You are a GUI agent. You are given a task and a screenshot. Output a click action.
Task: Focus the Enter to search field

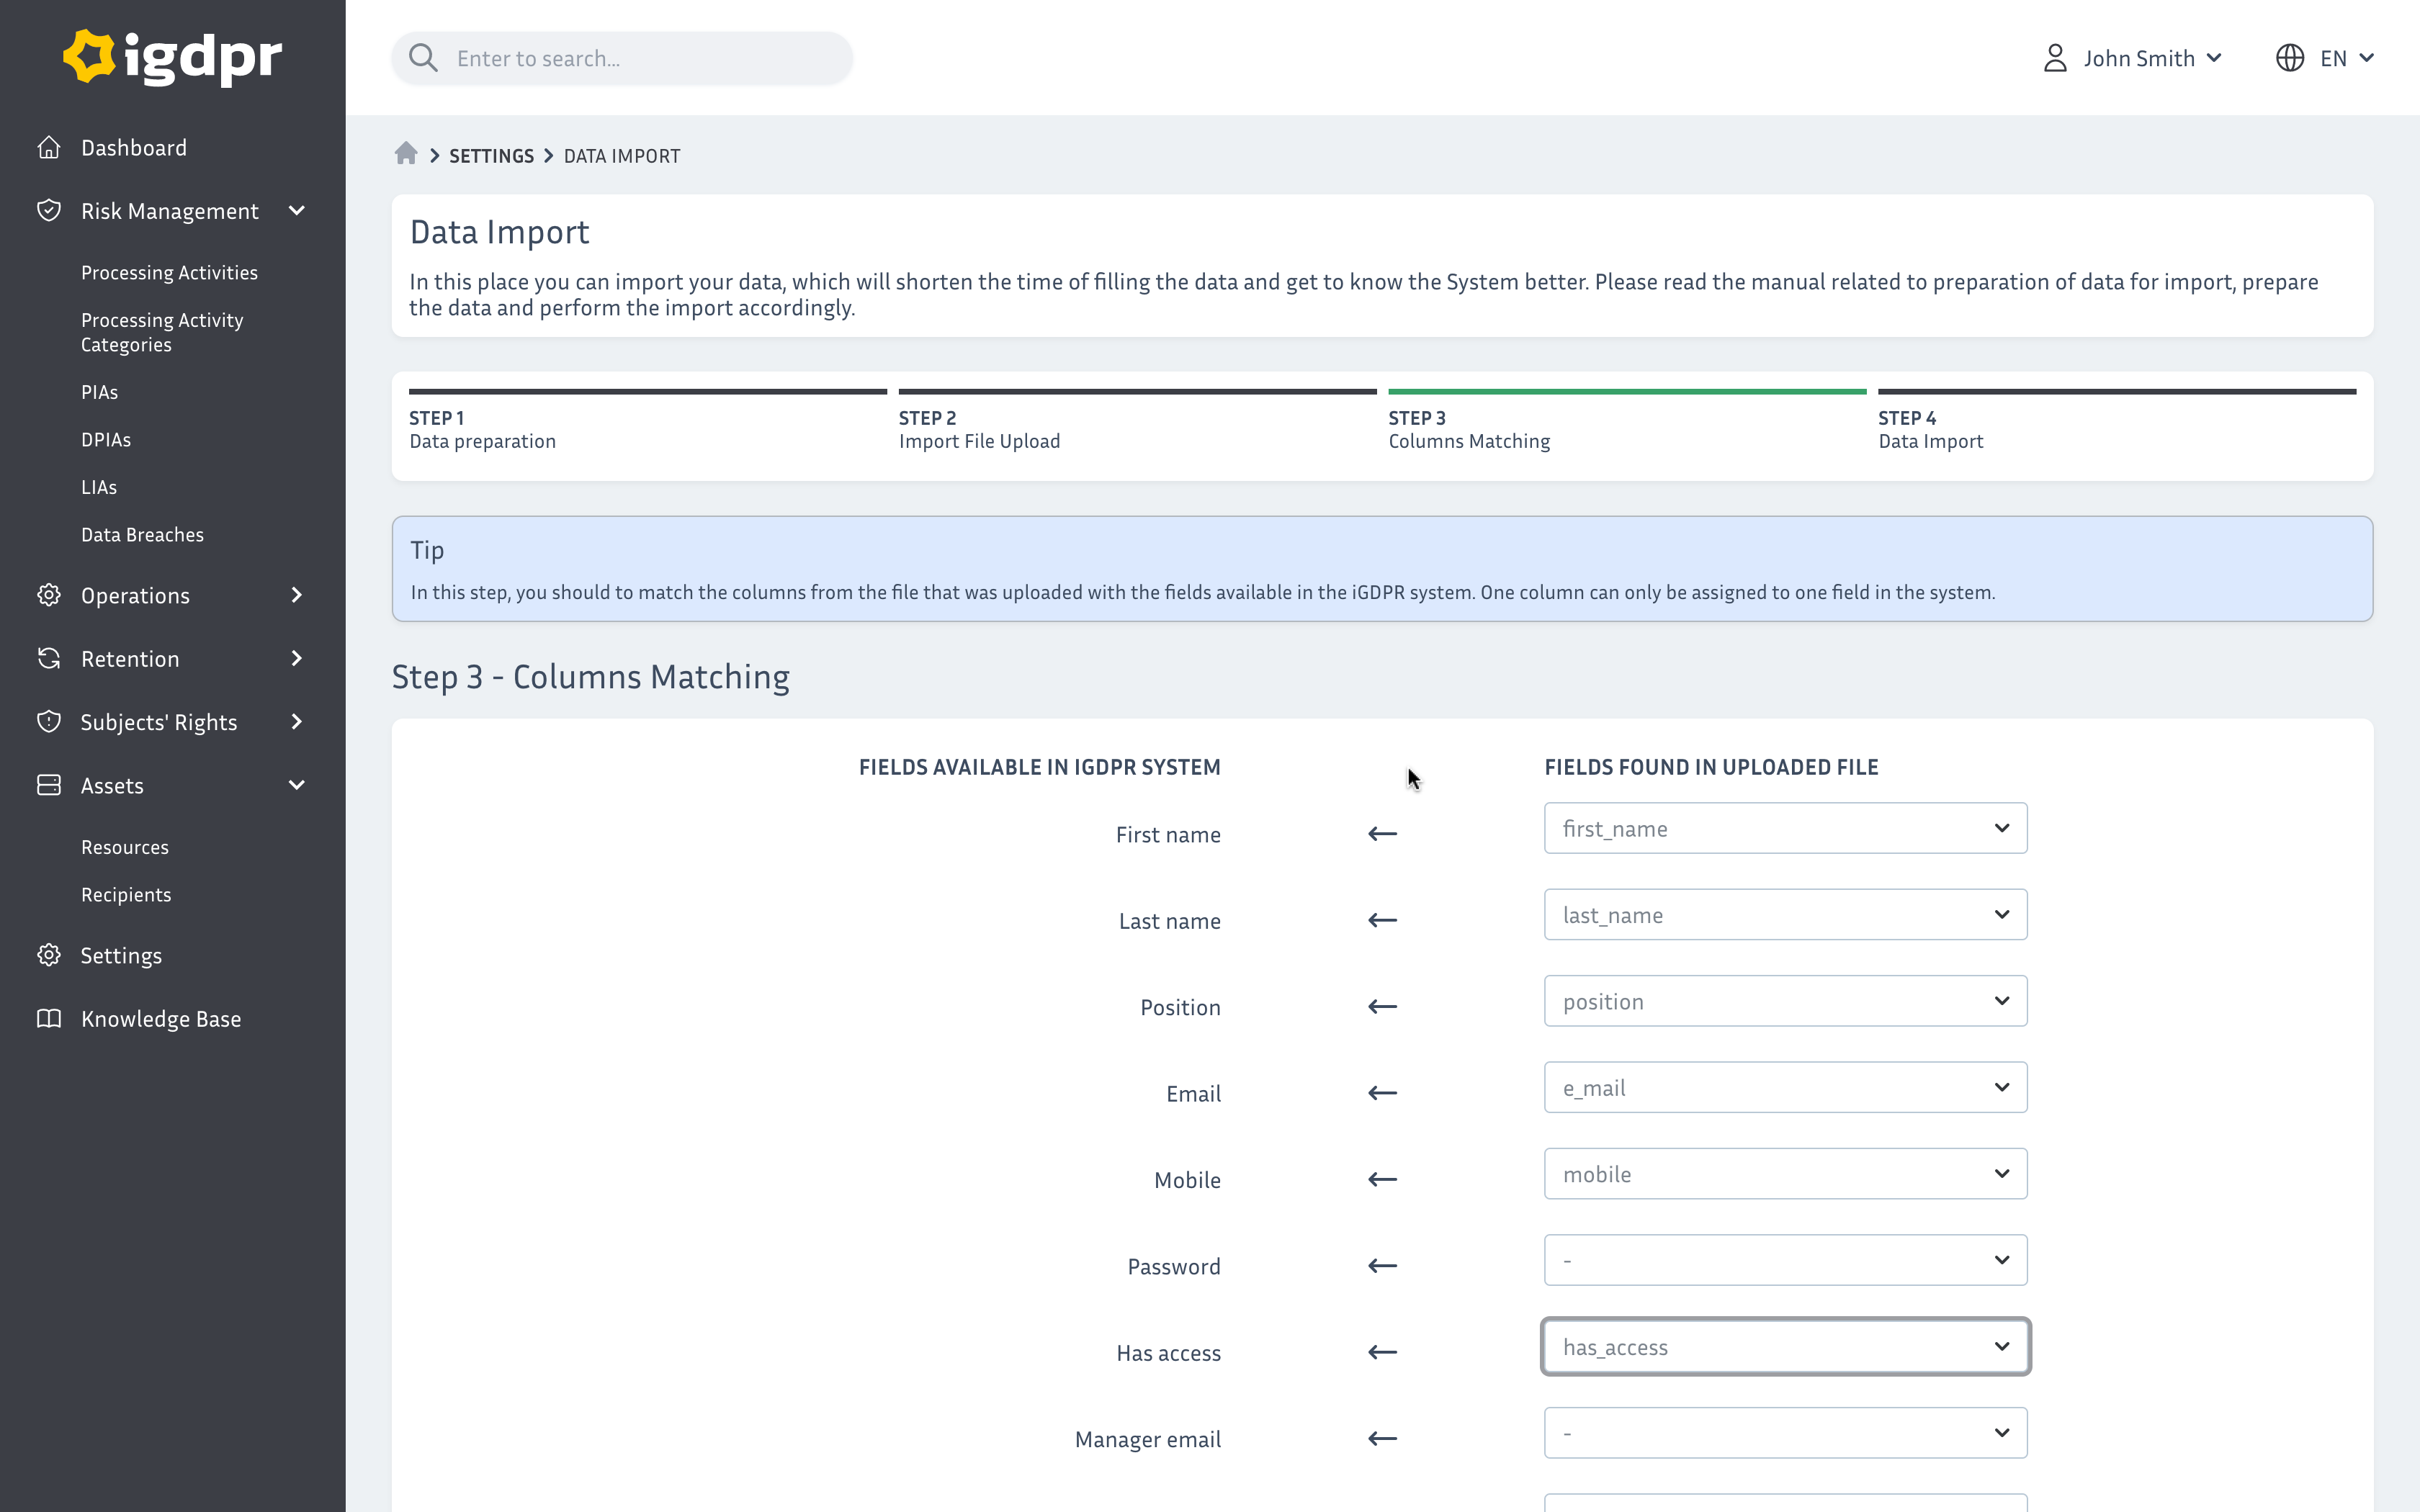pyautogui.click(x=640, y=58)
